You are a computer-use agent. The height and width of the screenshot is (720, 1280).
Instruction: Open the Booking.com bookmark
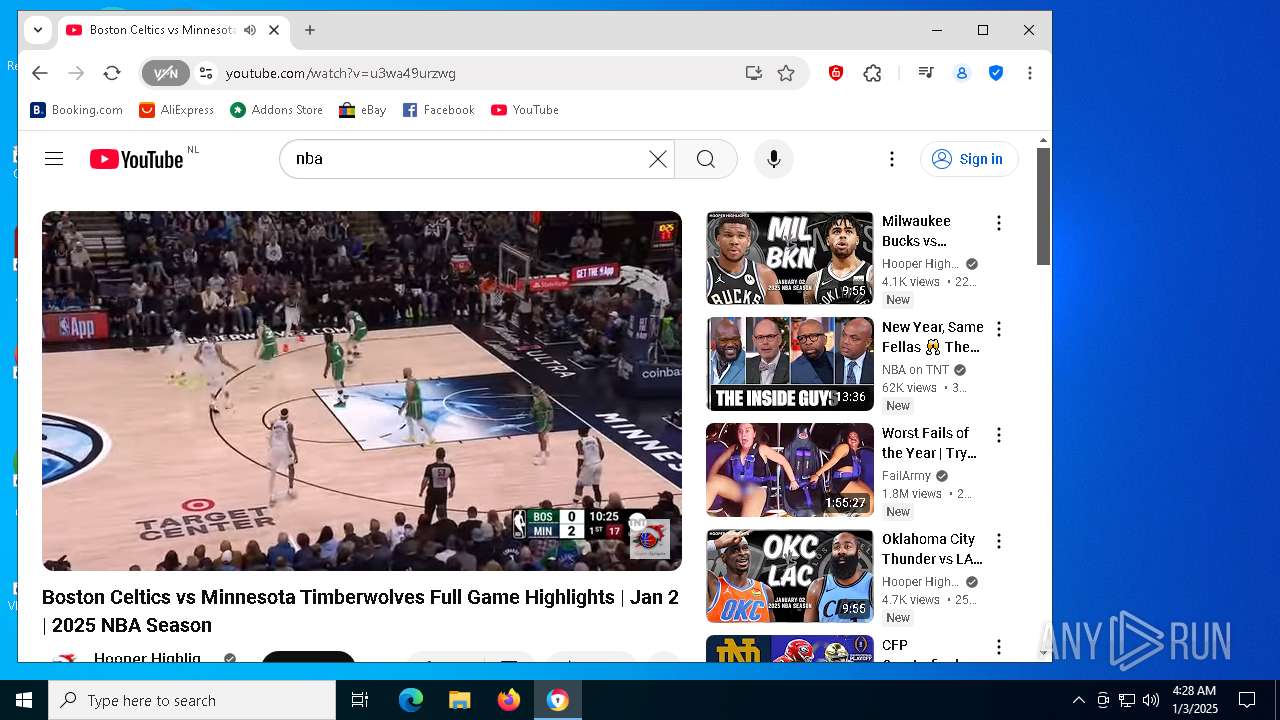click(x=77, y=110)
